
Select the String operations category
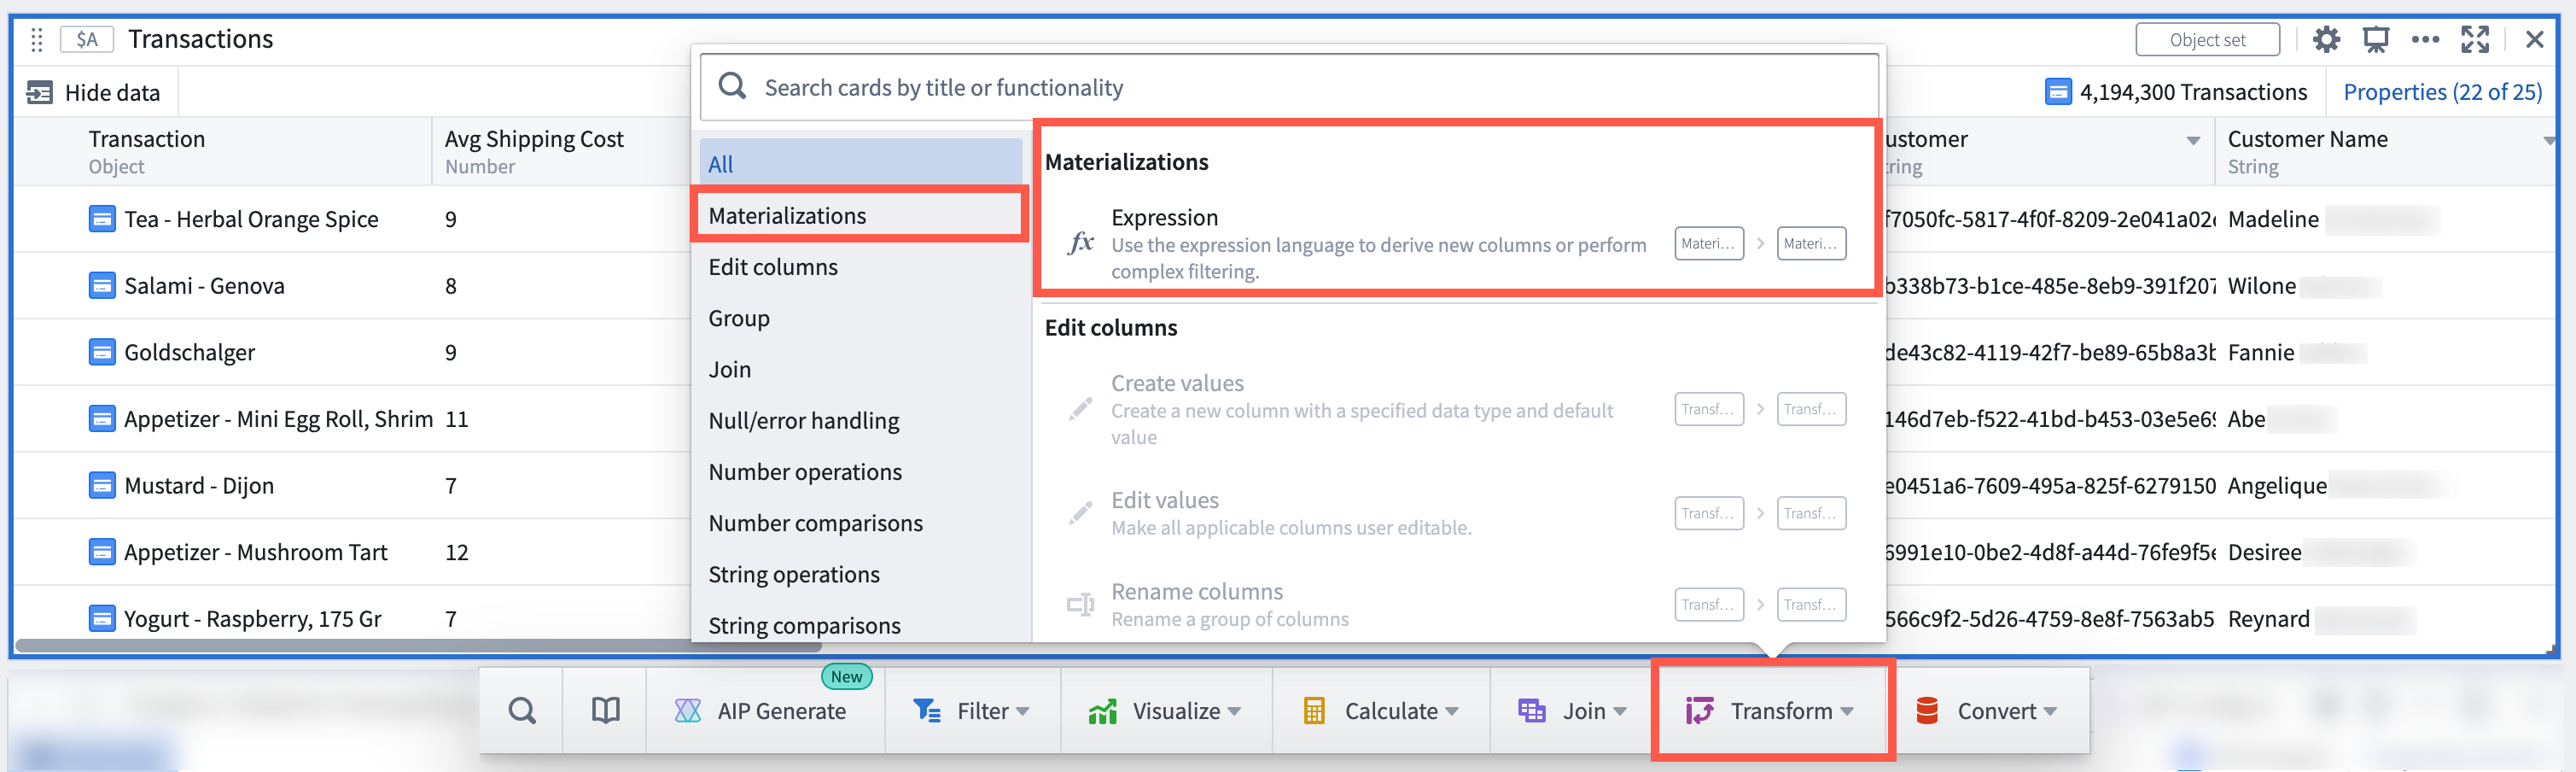tap(860, 574)
